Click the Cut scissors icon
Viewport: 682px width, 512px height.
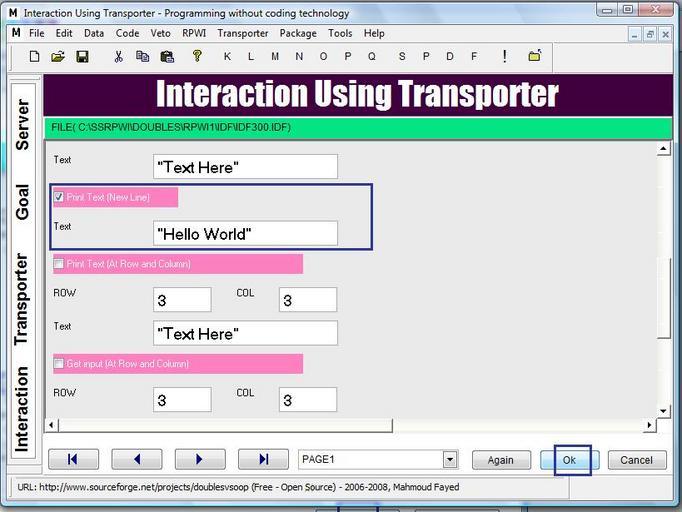[118, 57]
